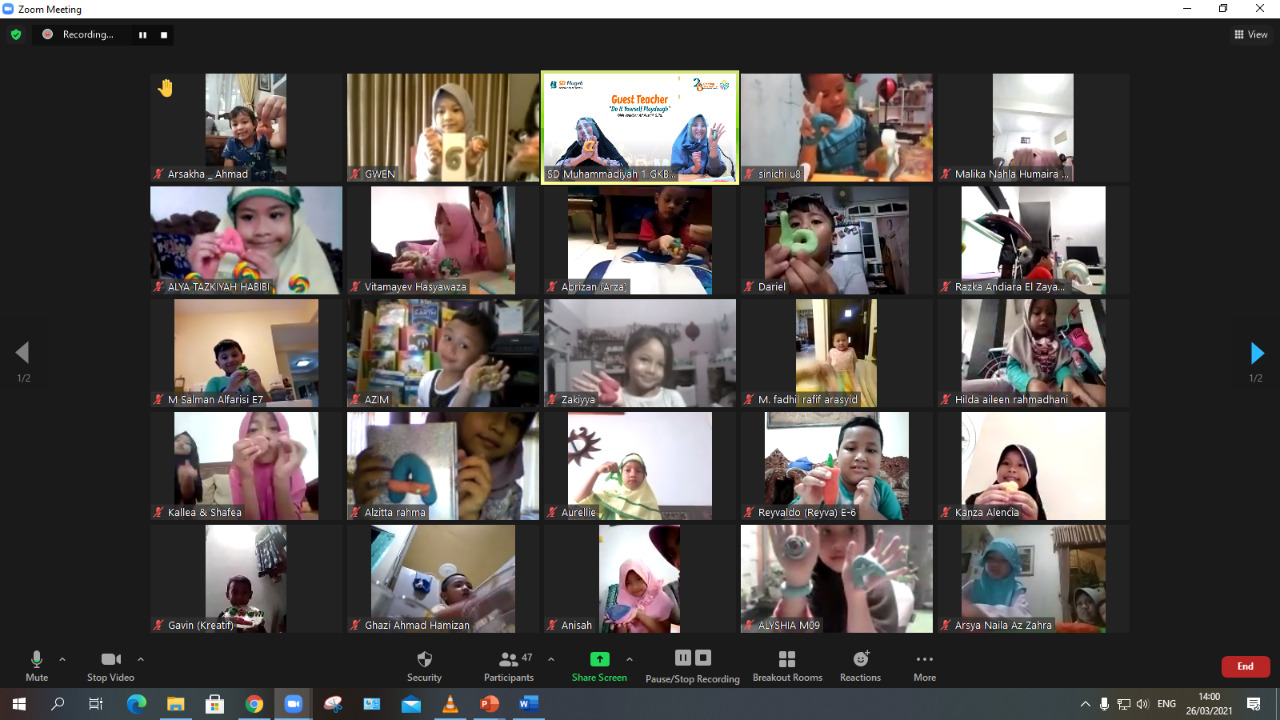Select M. fadhil rafif arasyid video tile
1280x720 pixels.
click(x=837, y=353)
